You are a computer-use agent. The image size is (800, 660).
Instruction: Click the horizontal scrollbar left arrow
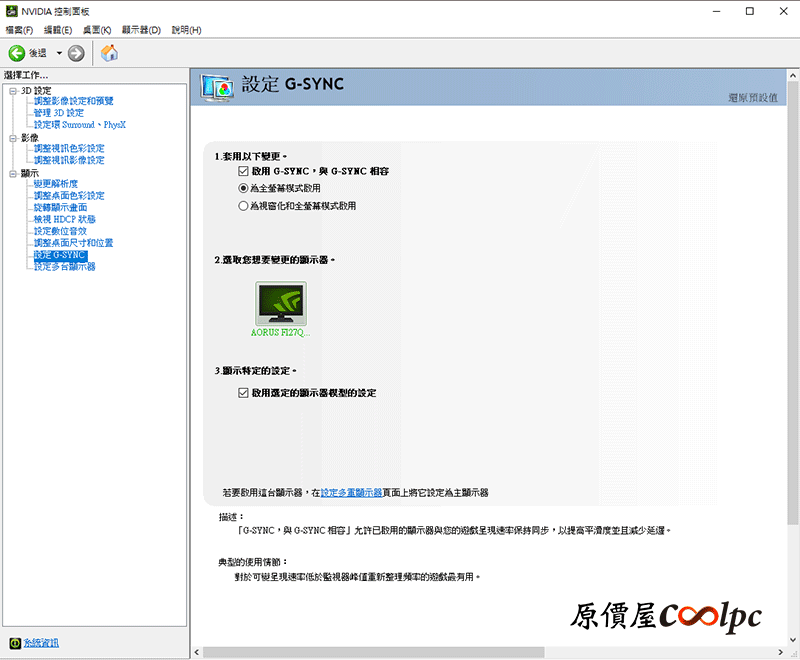coord(197,652)
